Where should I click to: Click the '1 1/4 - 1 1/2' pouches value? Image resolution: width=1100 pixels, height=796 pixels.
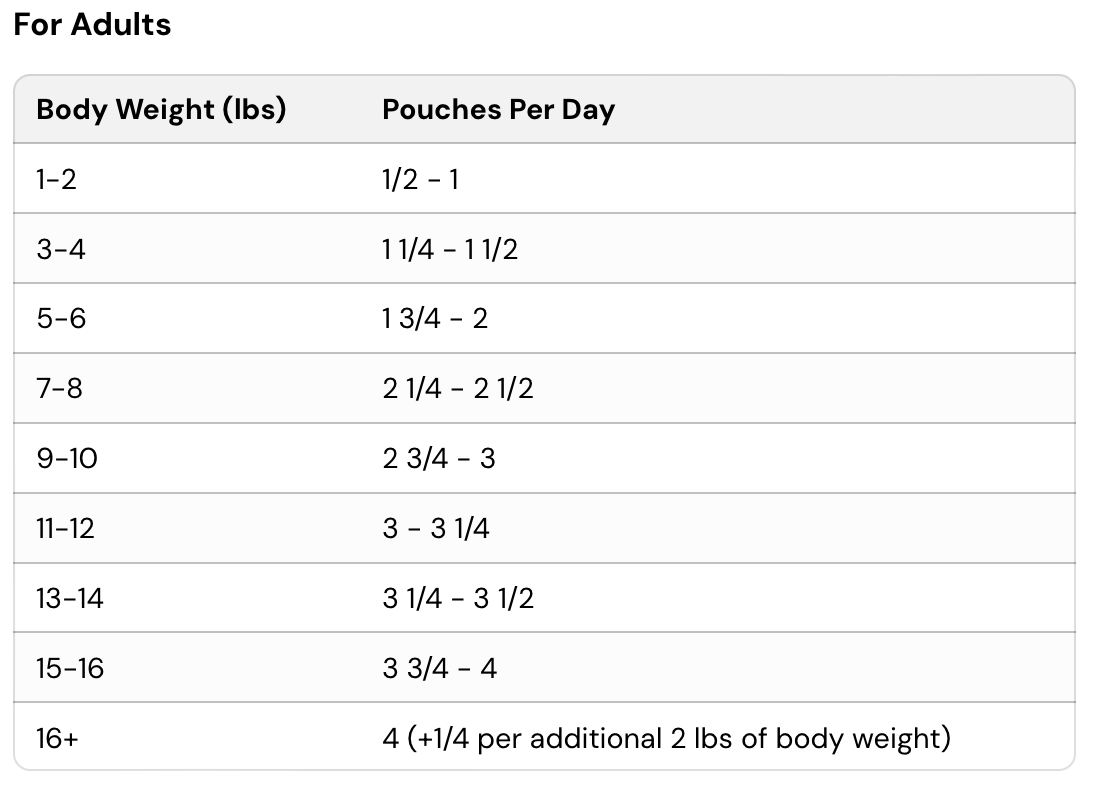(x=450, y=249)
